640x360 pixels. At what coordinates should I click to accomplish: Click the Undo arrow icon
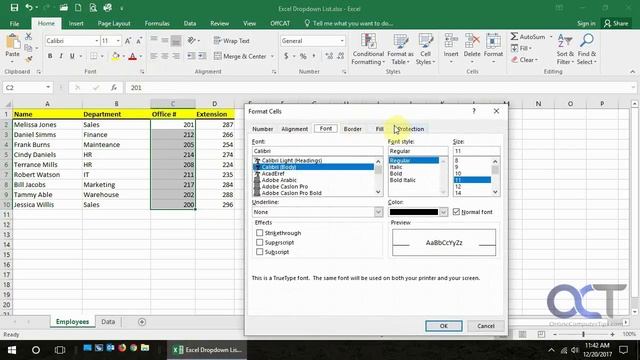pos(29,8)
